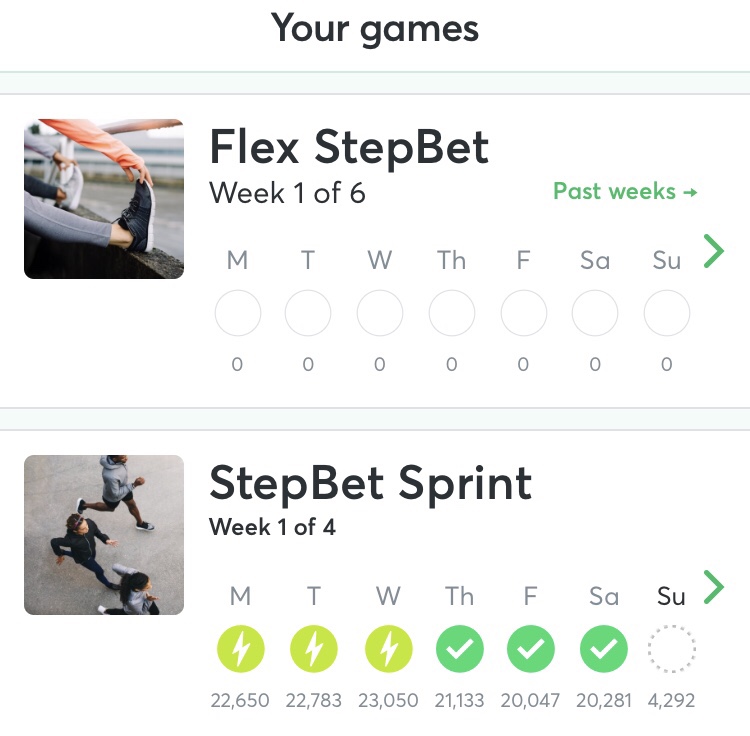Open StepBet Sprint with green chevron arrow

click(713, 587)
